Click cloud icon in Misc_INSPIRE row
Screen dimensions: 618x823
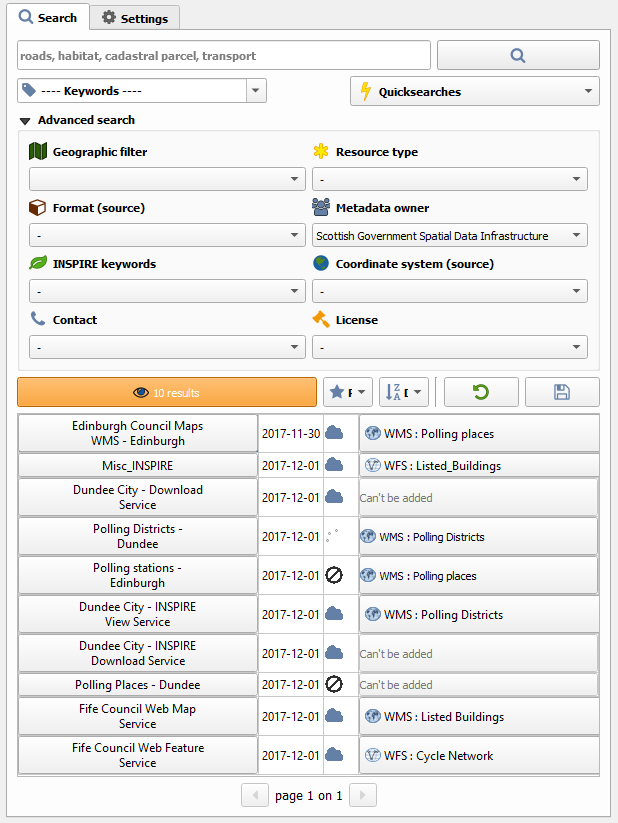click(x=334, y=465)
